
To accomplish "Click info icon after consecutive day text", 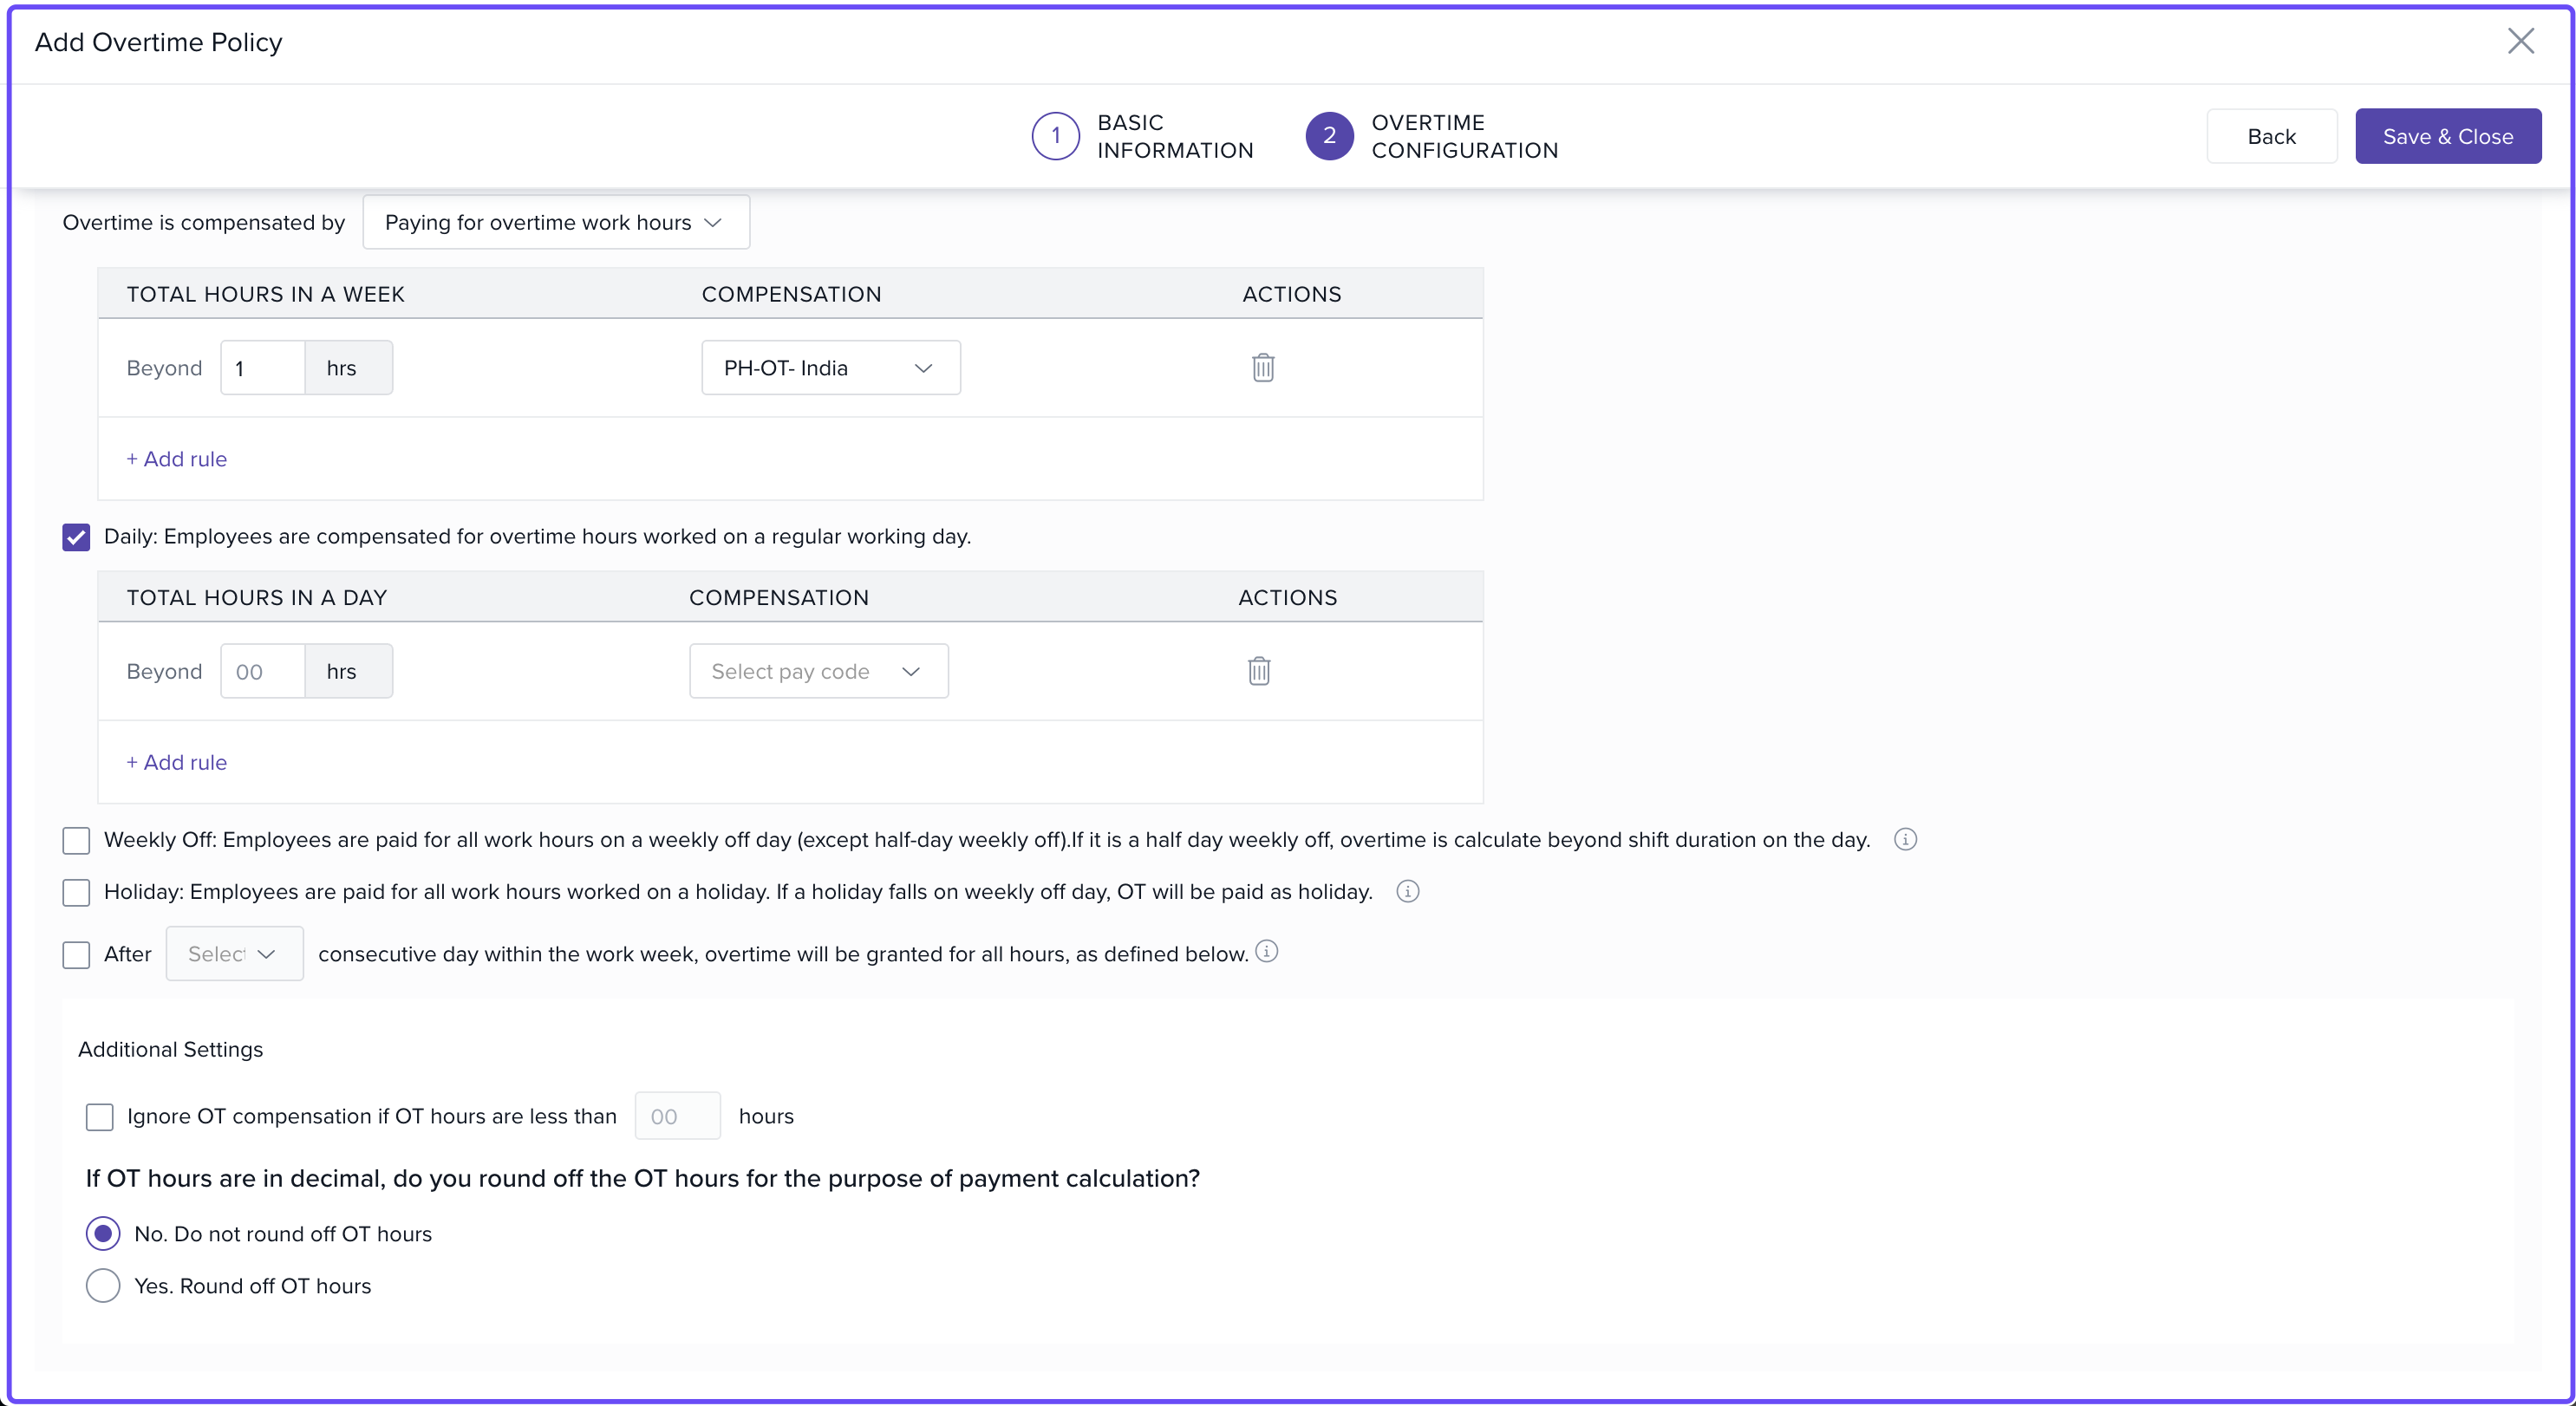I will point(1267,952).
